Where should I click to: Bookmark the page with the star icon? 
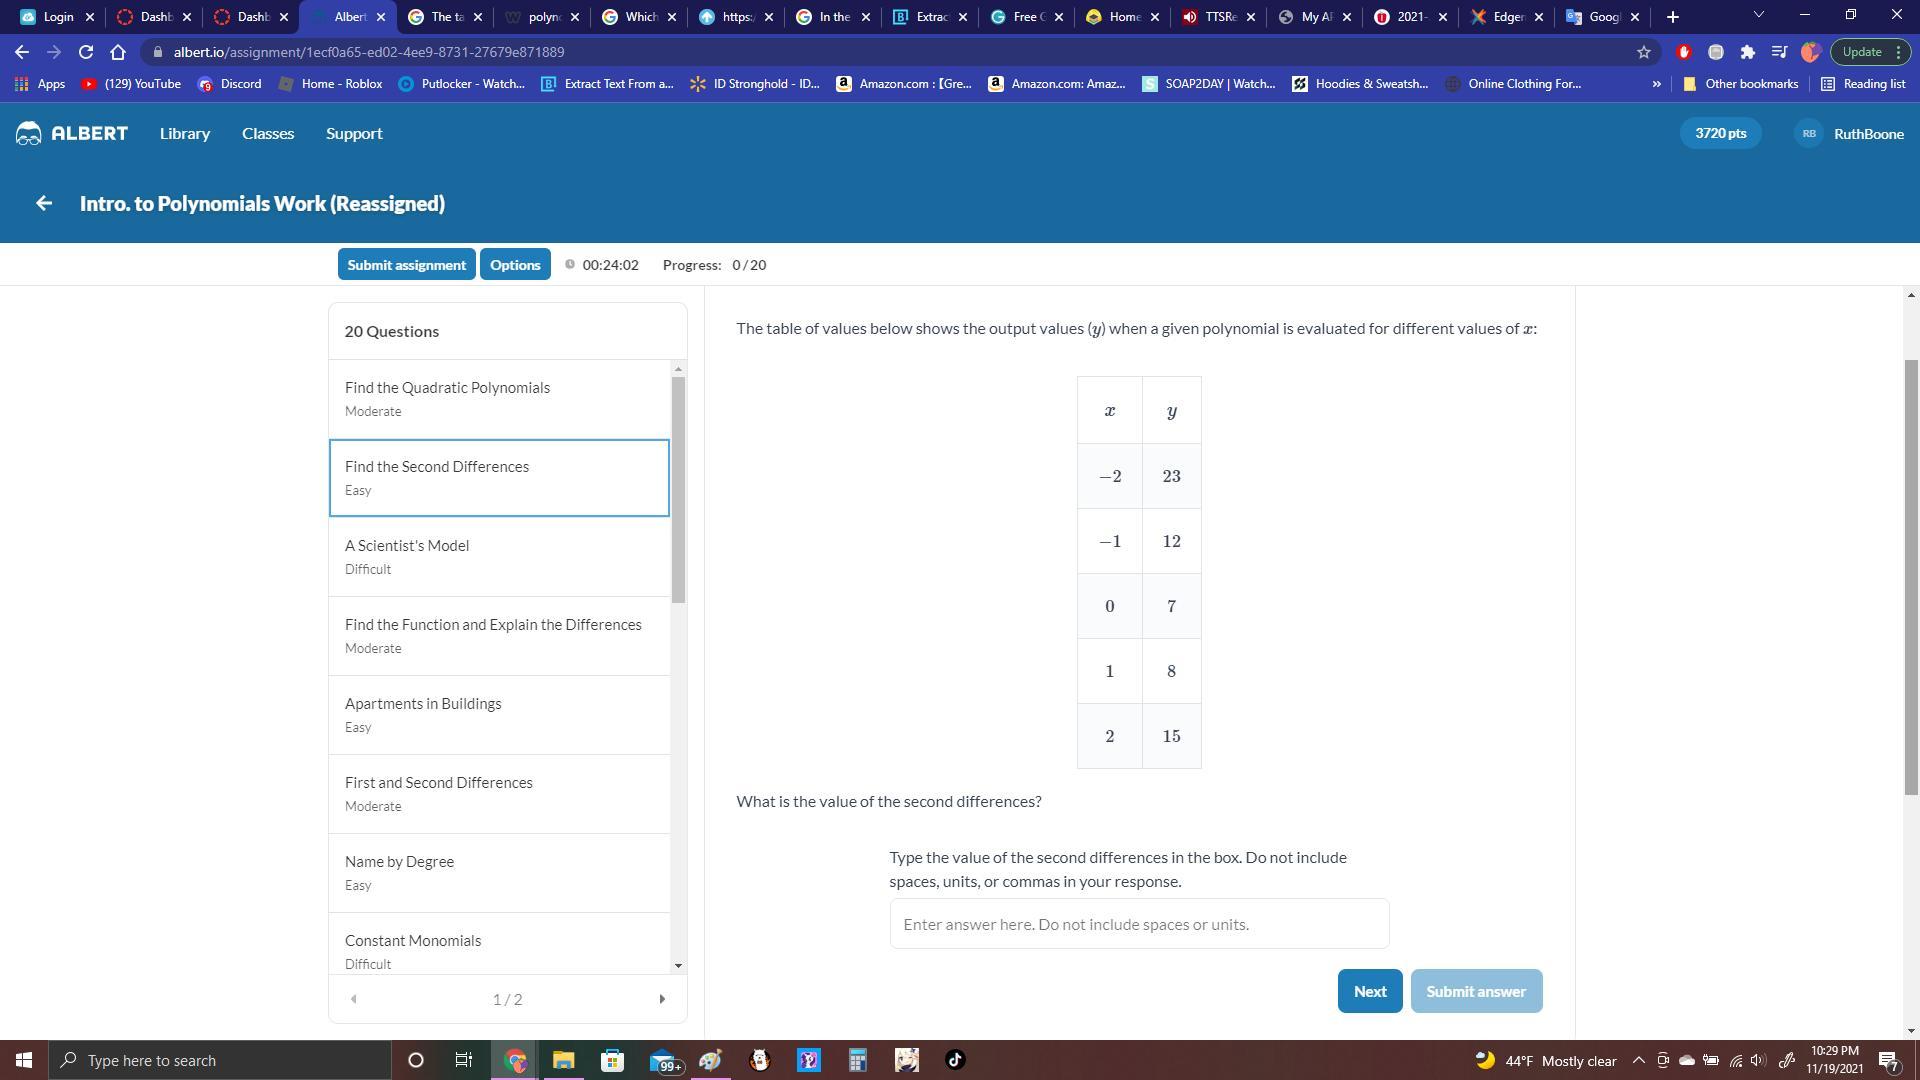coord(1643,52)
